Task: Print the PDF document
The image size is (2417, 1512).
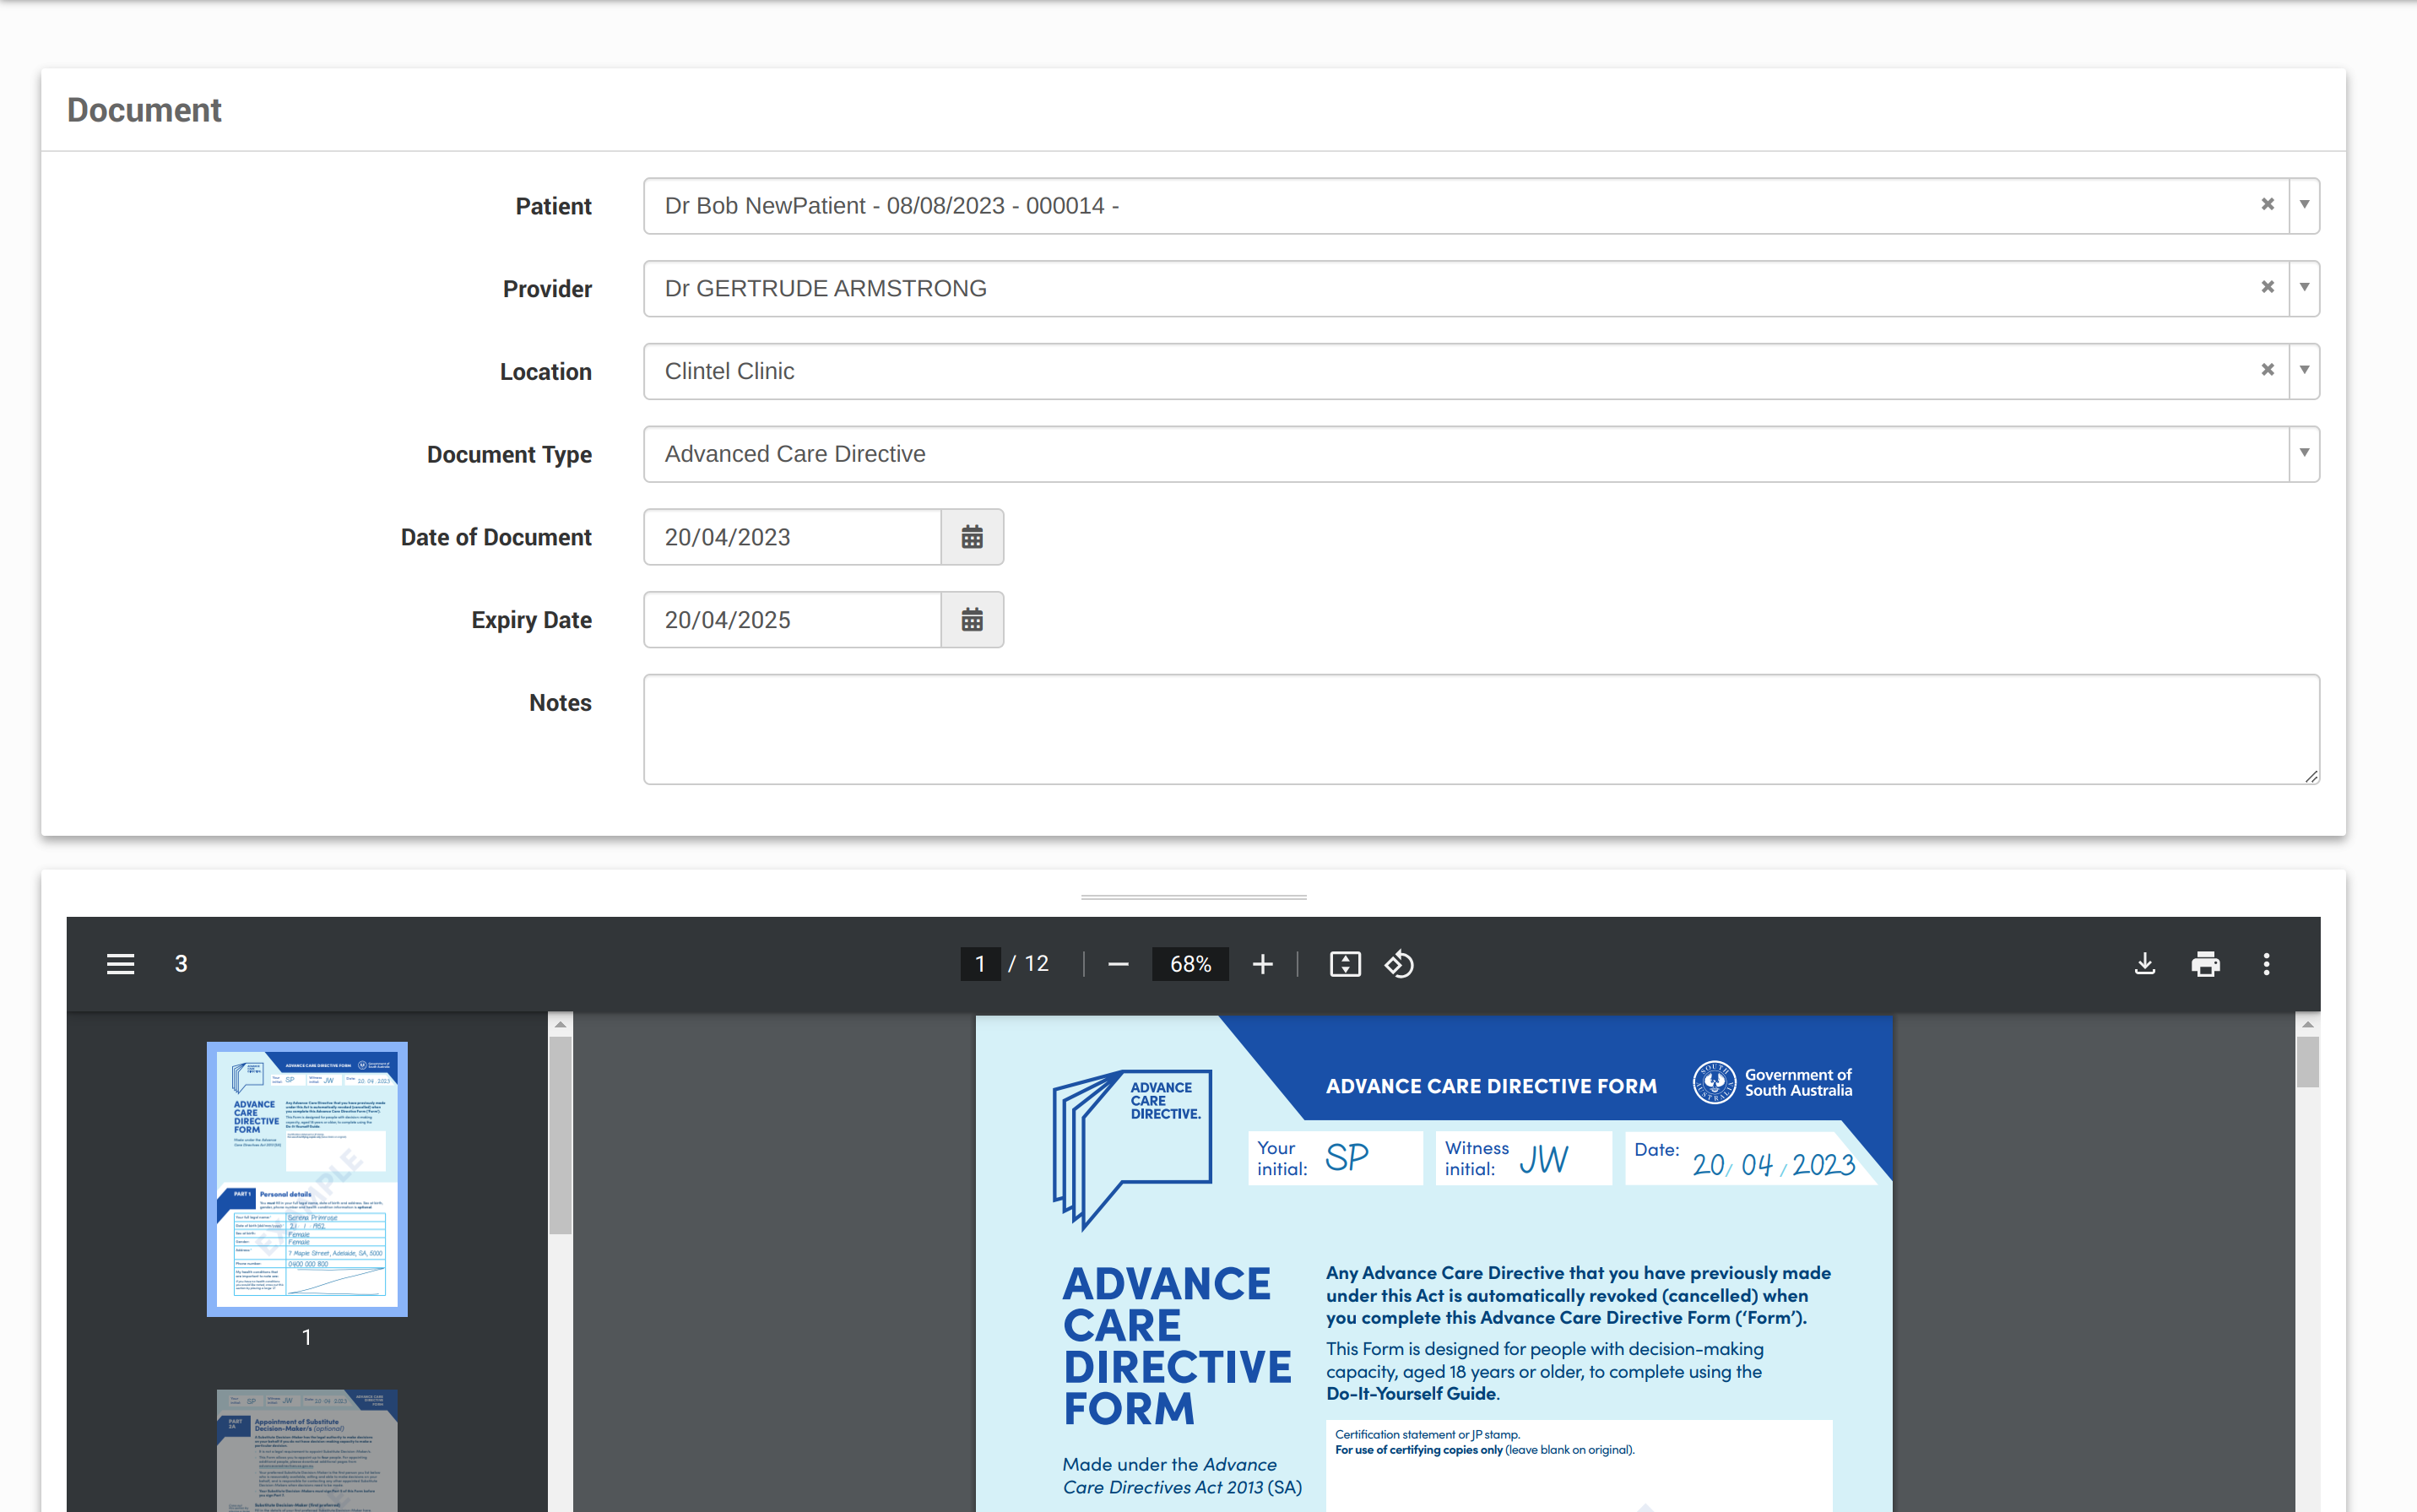Action: [x=2205, y=964]
